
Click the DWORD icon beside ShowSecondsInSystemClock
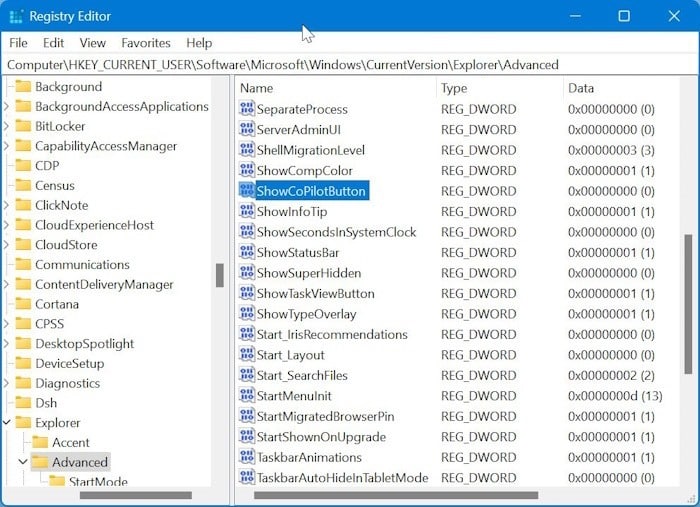[x=247, y=232]
